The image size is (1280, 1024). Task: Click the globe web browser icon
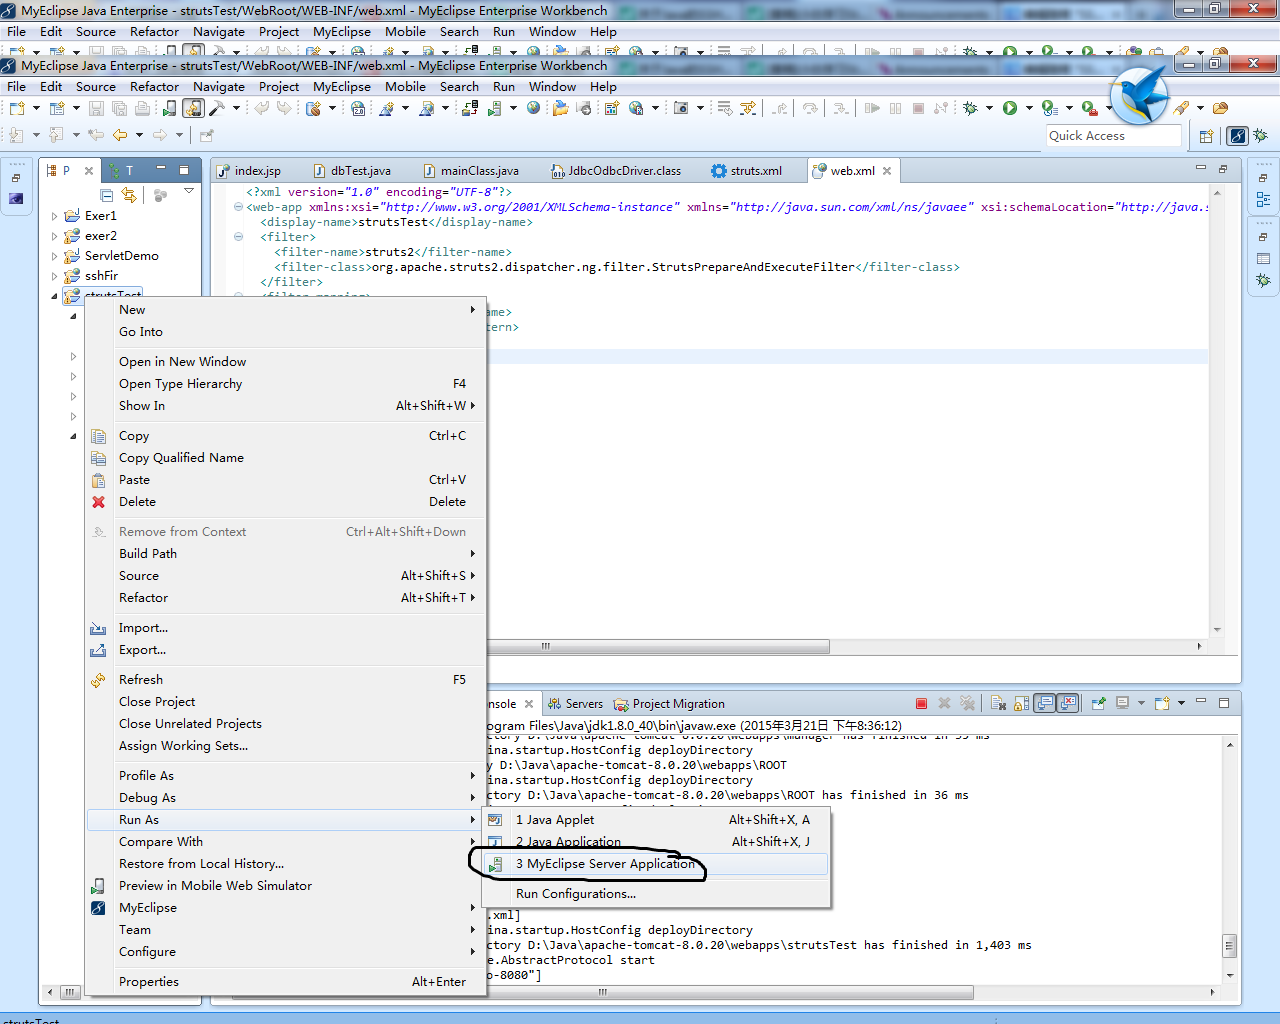tap(534, 108)
